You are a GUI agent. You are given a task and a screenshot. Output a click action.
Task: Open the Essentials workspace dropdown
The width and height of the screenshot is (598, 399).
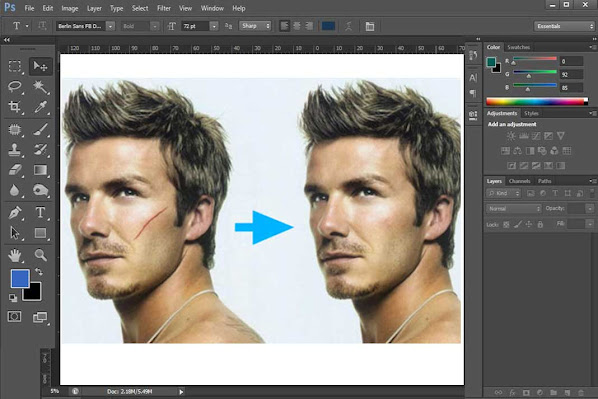point(564,26)
